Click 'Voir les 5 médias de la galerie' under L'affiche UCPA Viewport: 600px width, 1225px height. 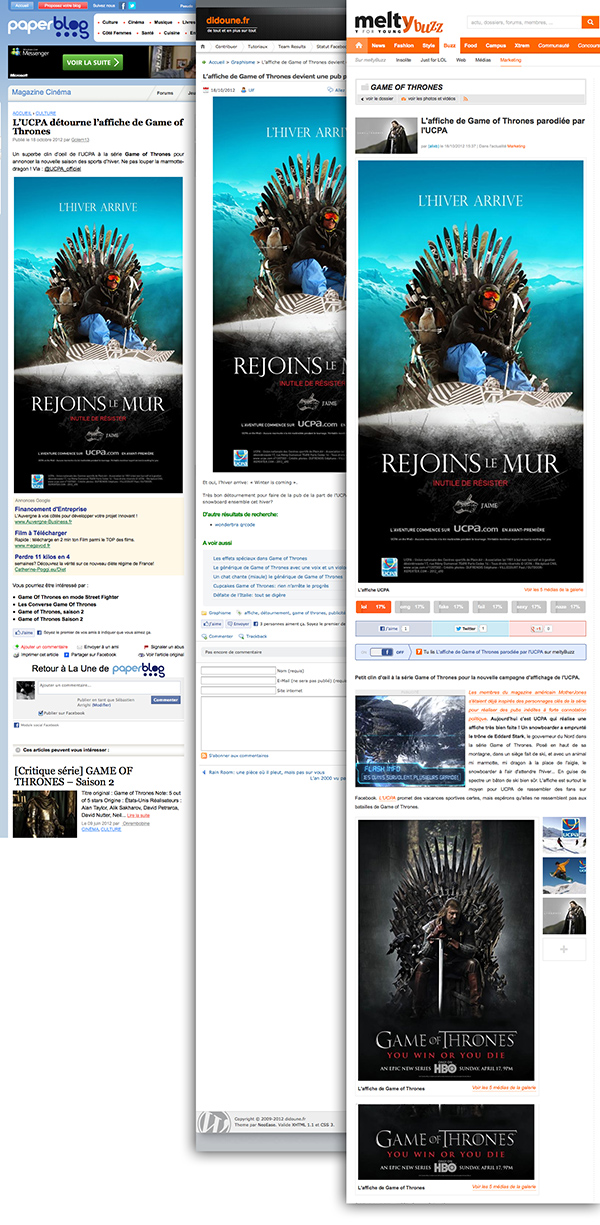point(552,590)
